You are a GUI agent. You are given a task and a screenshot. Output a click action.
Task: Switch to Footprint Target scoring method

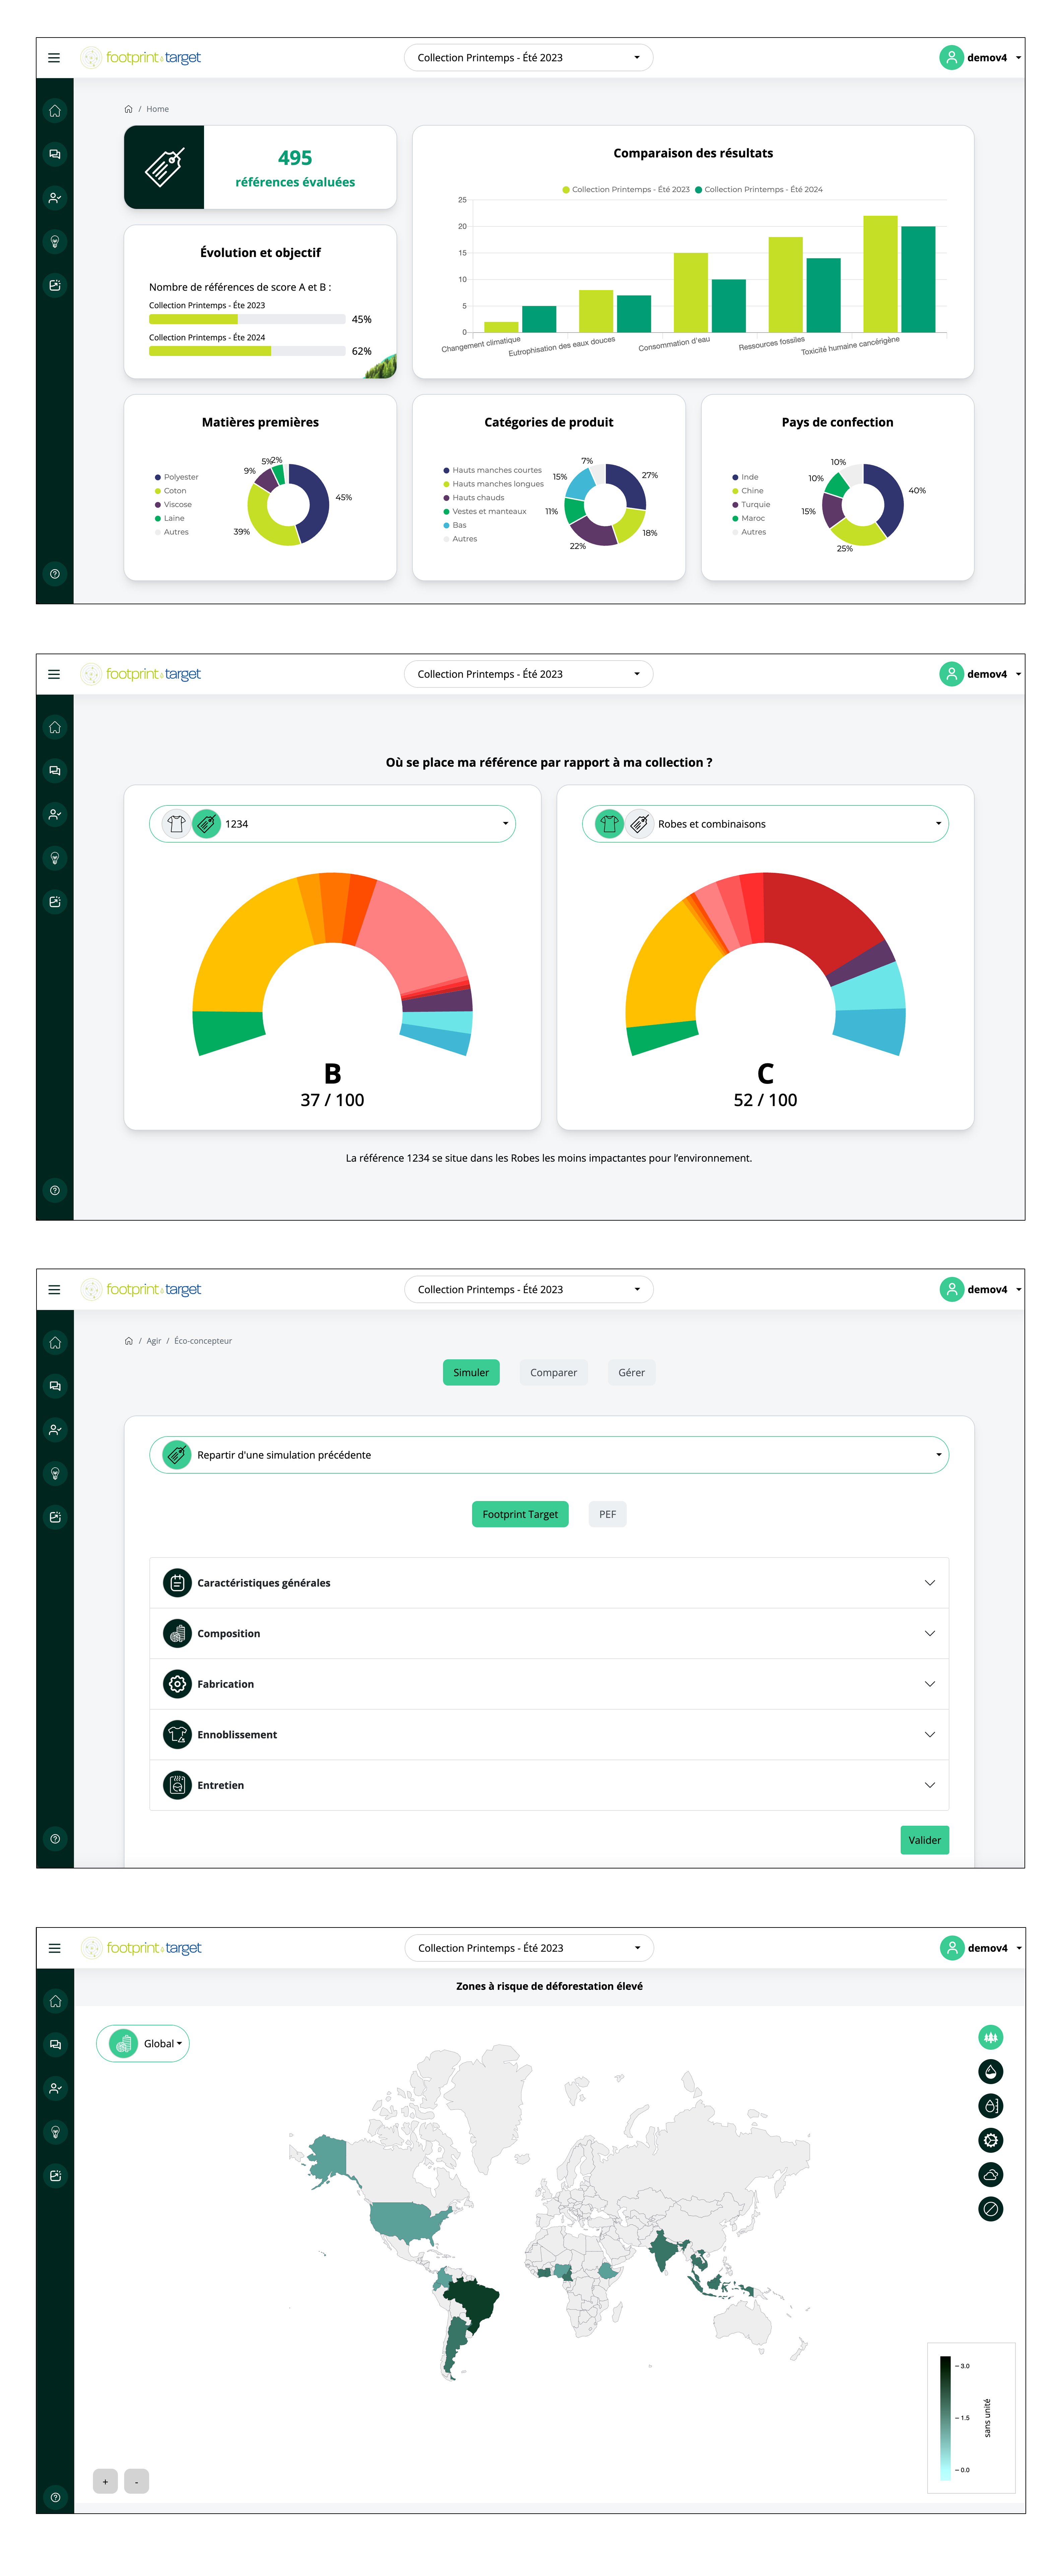pos(520,1514)
